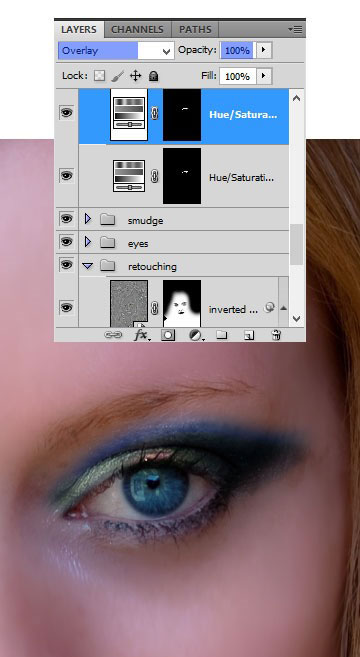Image resolution: width=360 pixels, height=657 pixels.
Task: Hide the smudge group
Action: tap(66, 219)
